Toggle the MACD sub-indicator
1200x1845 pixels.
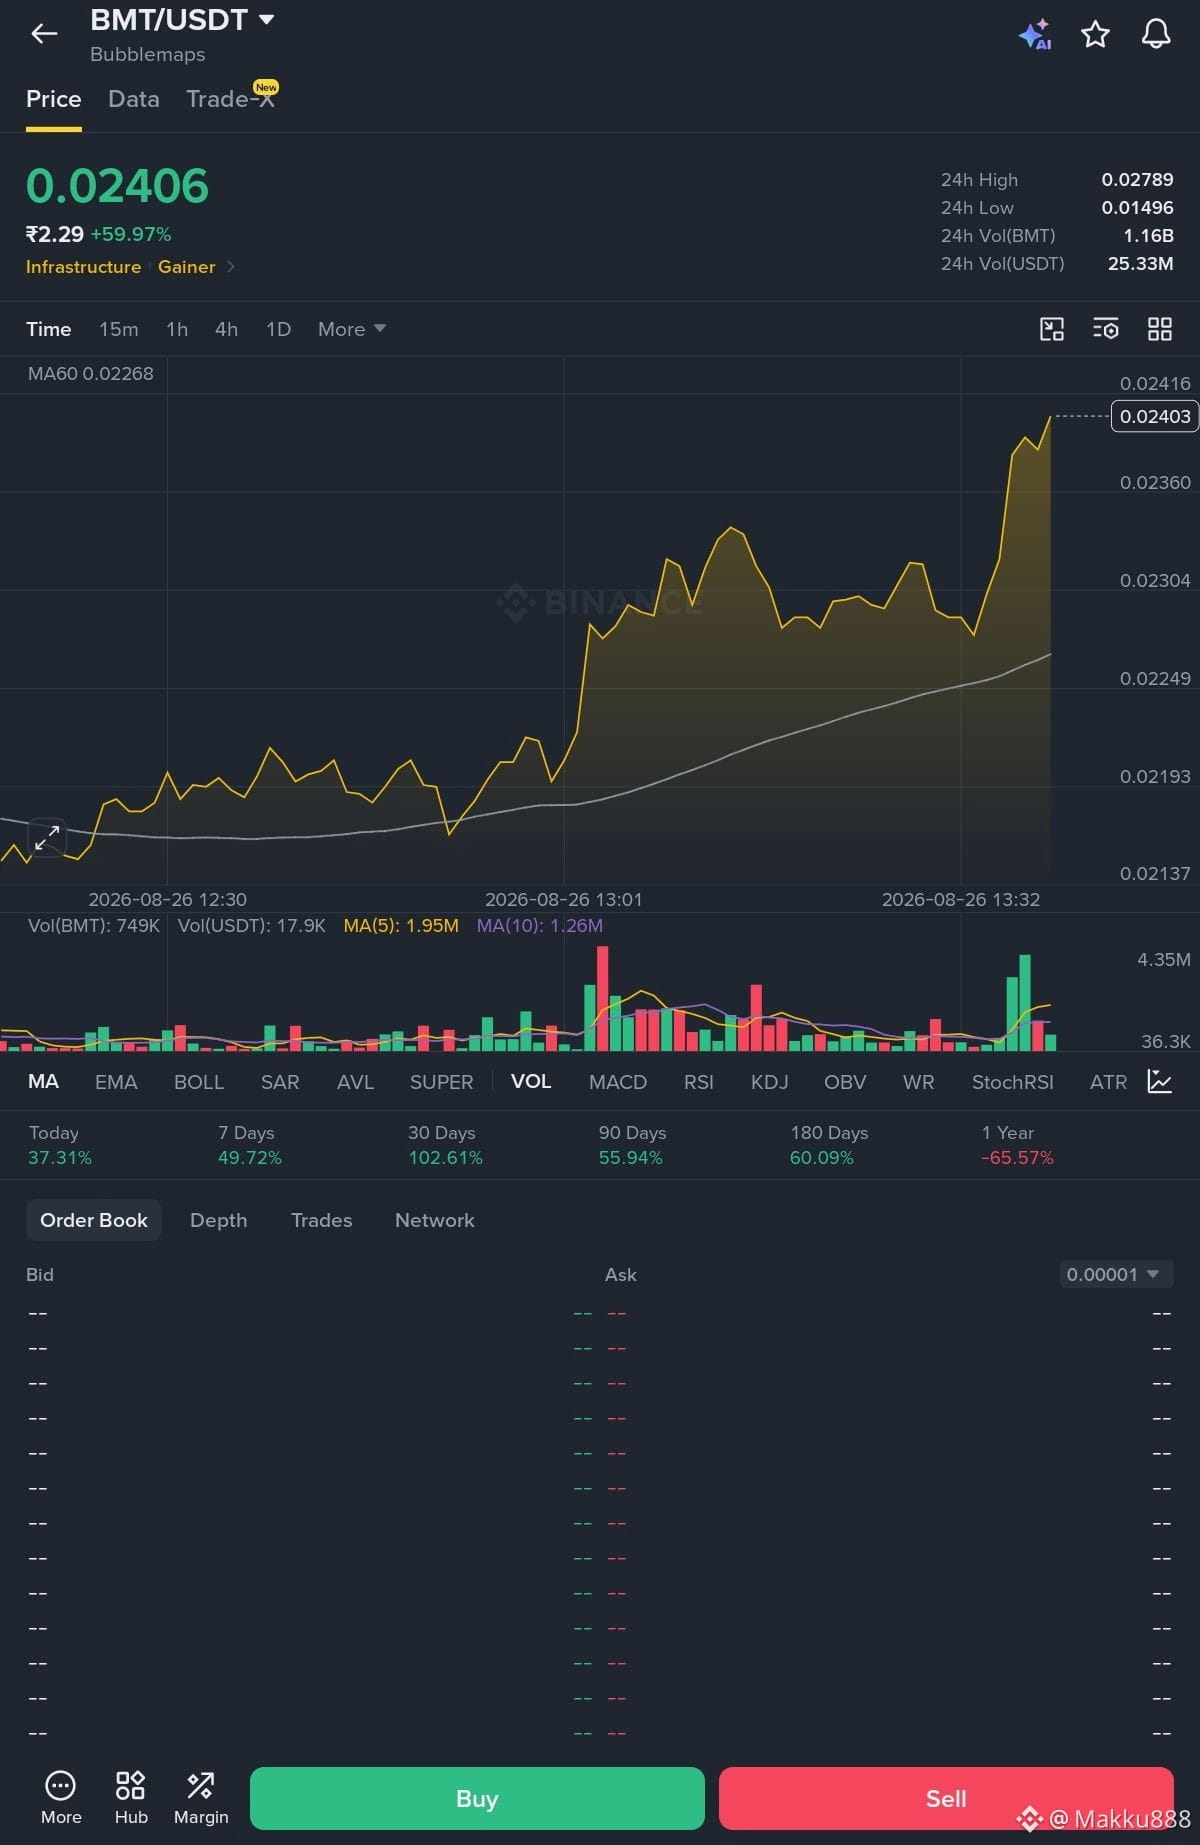[618, 1082]
